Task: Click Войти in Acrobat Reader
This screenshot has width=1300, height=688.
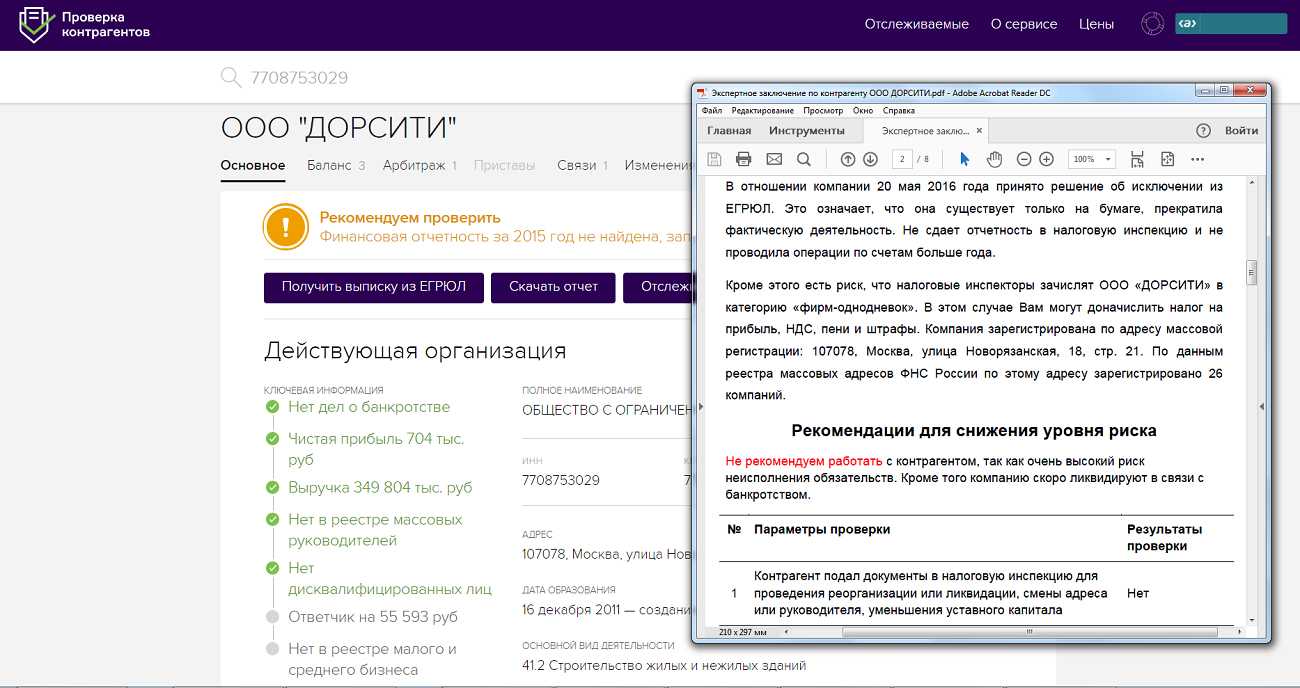Action: [1241, 130]
